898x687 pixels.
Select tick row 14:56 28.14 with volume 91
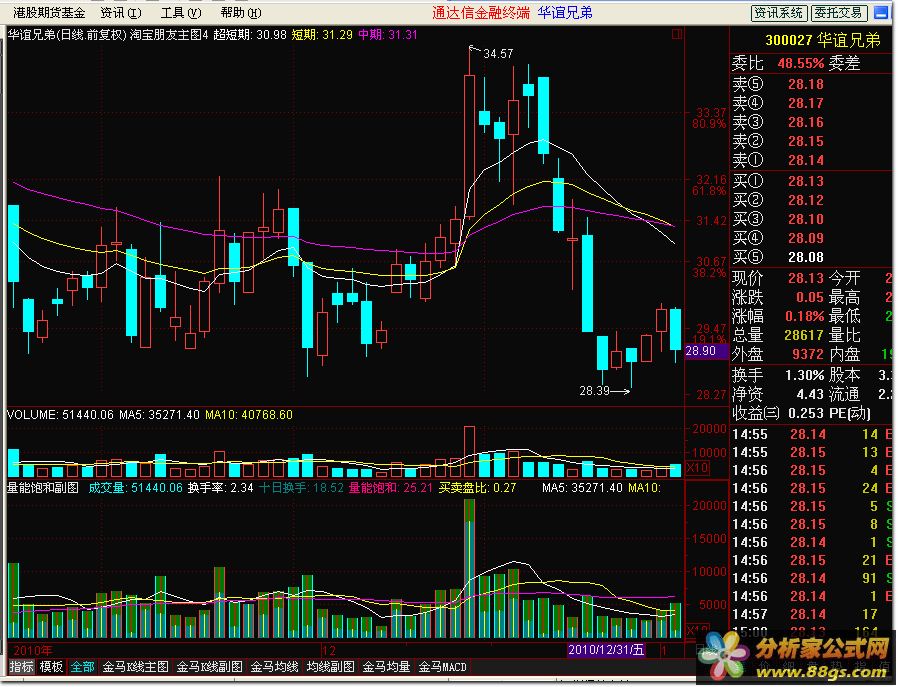pos(813,578)
